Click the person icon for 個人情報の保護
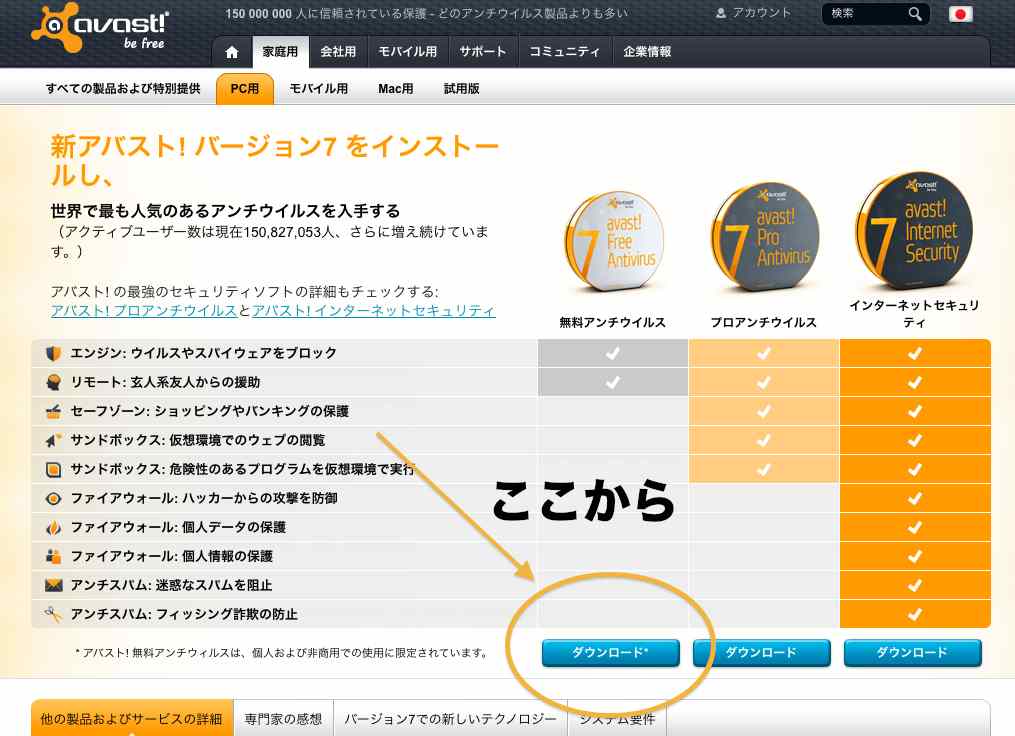The width and height of the screenshot is (1015, 736). tap(54, 556)
